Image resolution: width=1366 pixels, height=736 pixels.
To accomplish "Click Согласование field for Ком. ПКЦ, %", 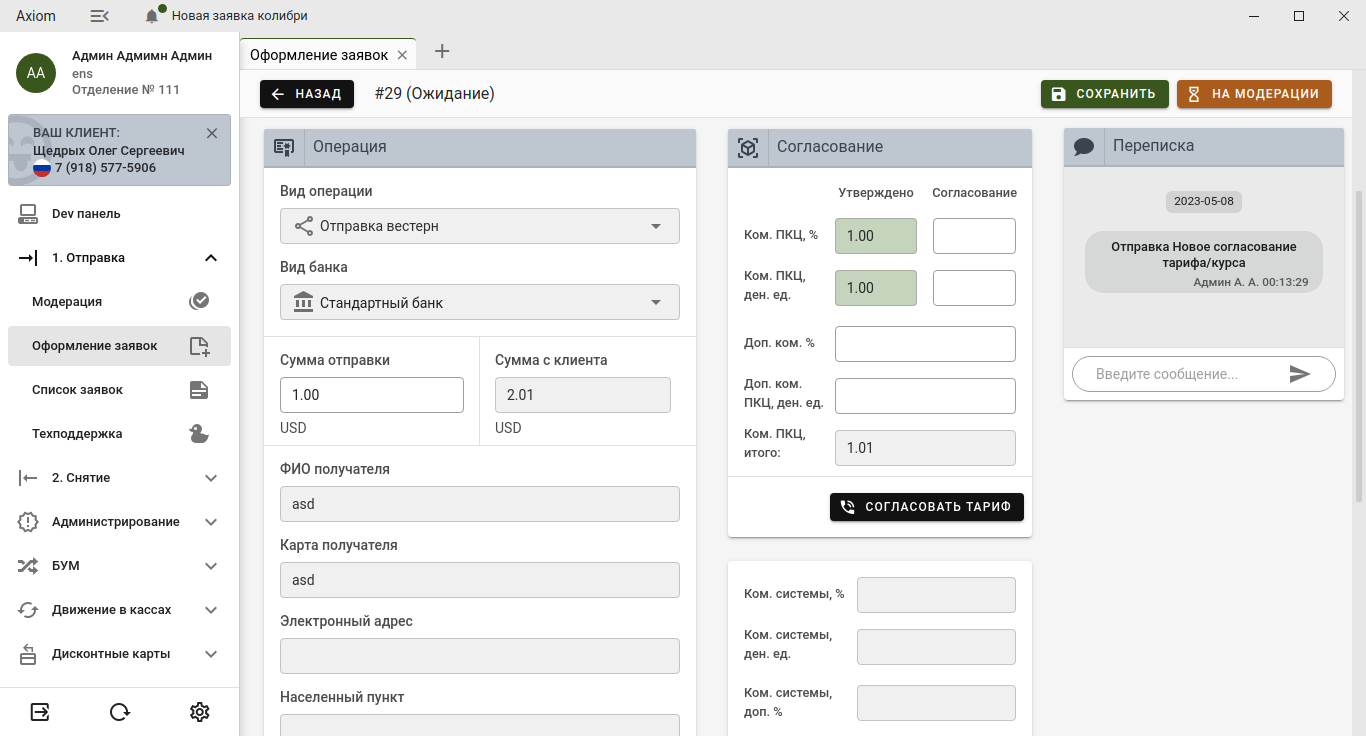I will 974,236.
